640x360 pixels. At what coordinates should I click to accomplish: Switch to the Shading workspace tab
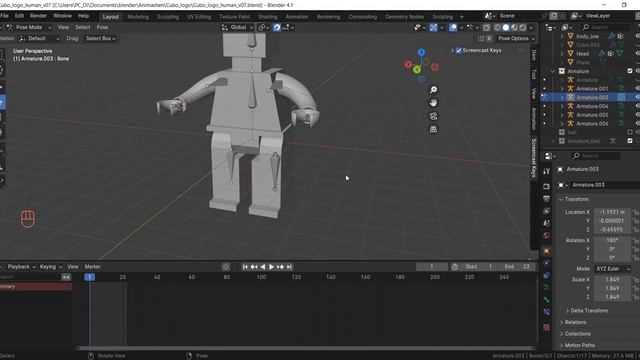[x=268, y=17]
